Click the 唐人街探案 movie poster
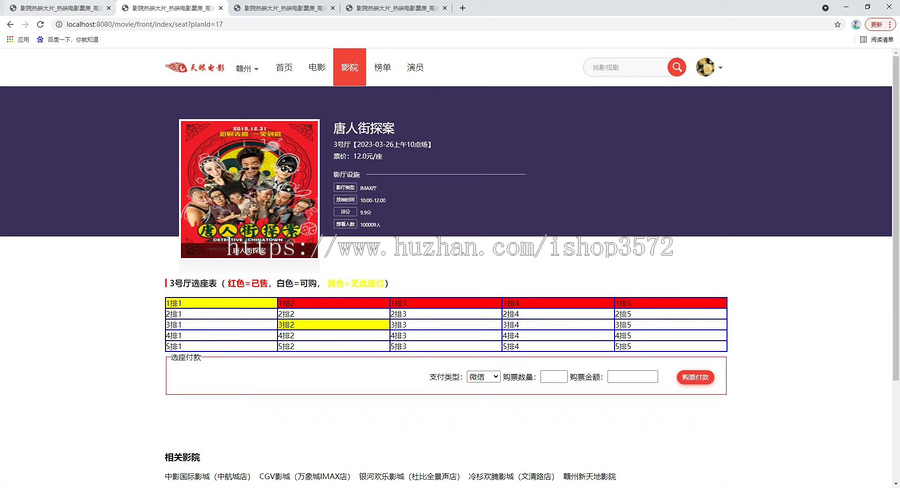The width and height of the screenshot is (900, 488). point(250,189)
